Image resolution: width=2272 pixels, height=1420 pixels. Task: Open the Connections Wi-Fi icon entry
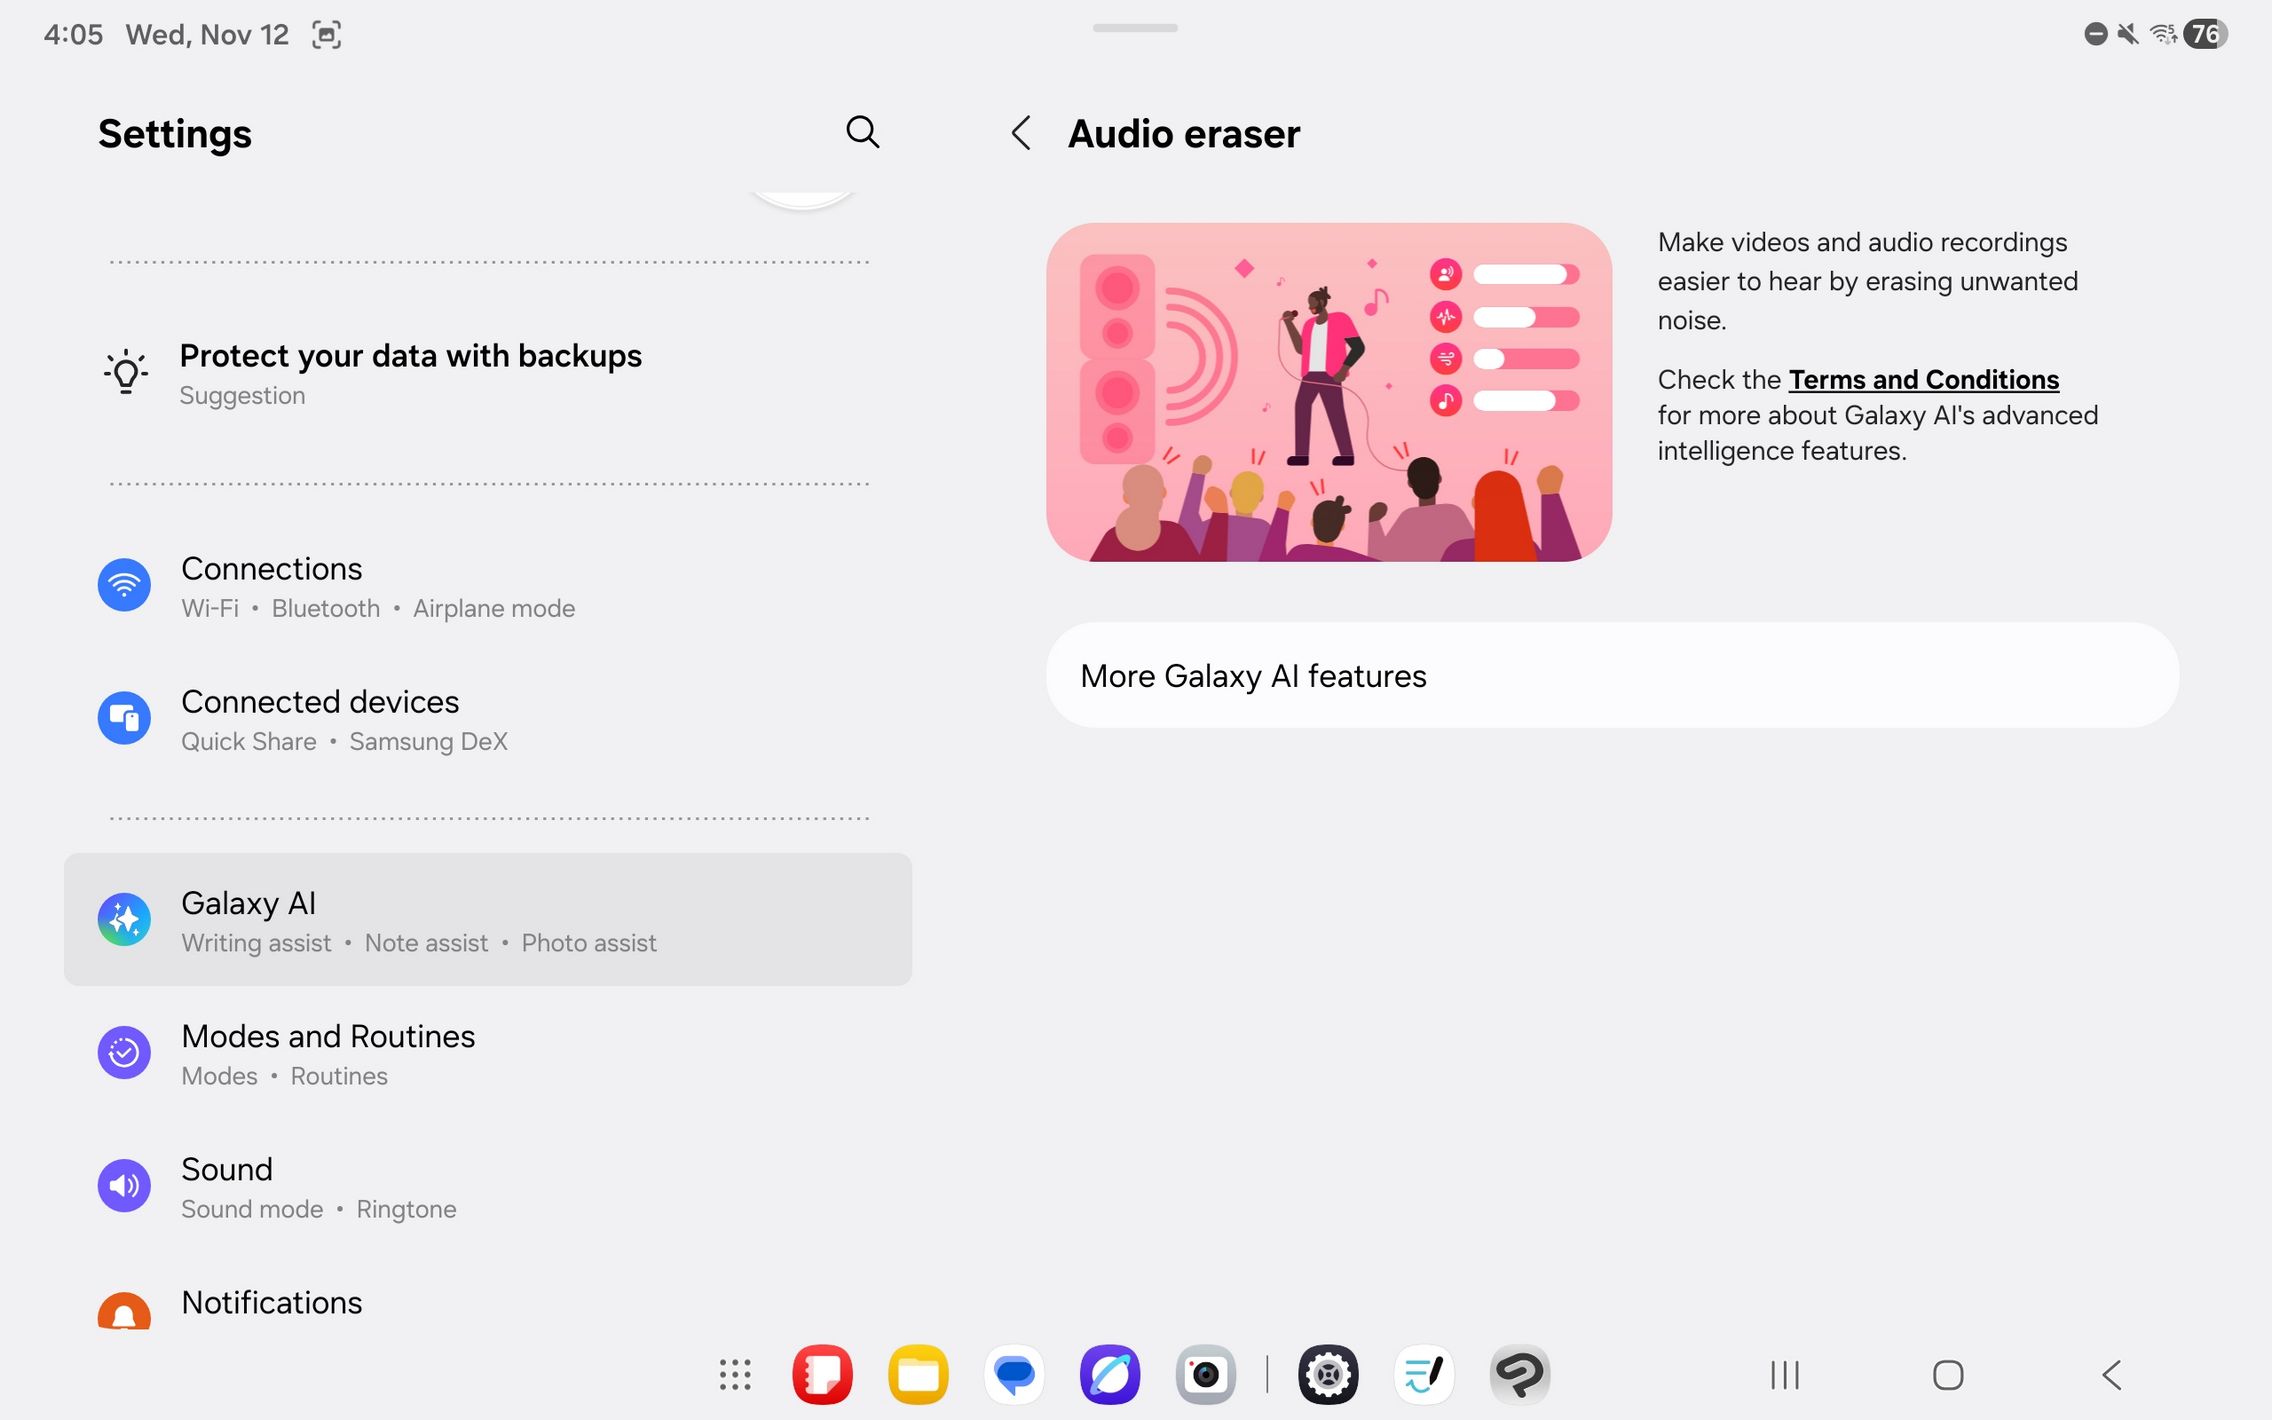click(x=124, y=585)
